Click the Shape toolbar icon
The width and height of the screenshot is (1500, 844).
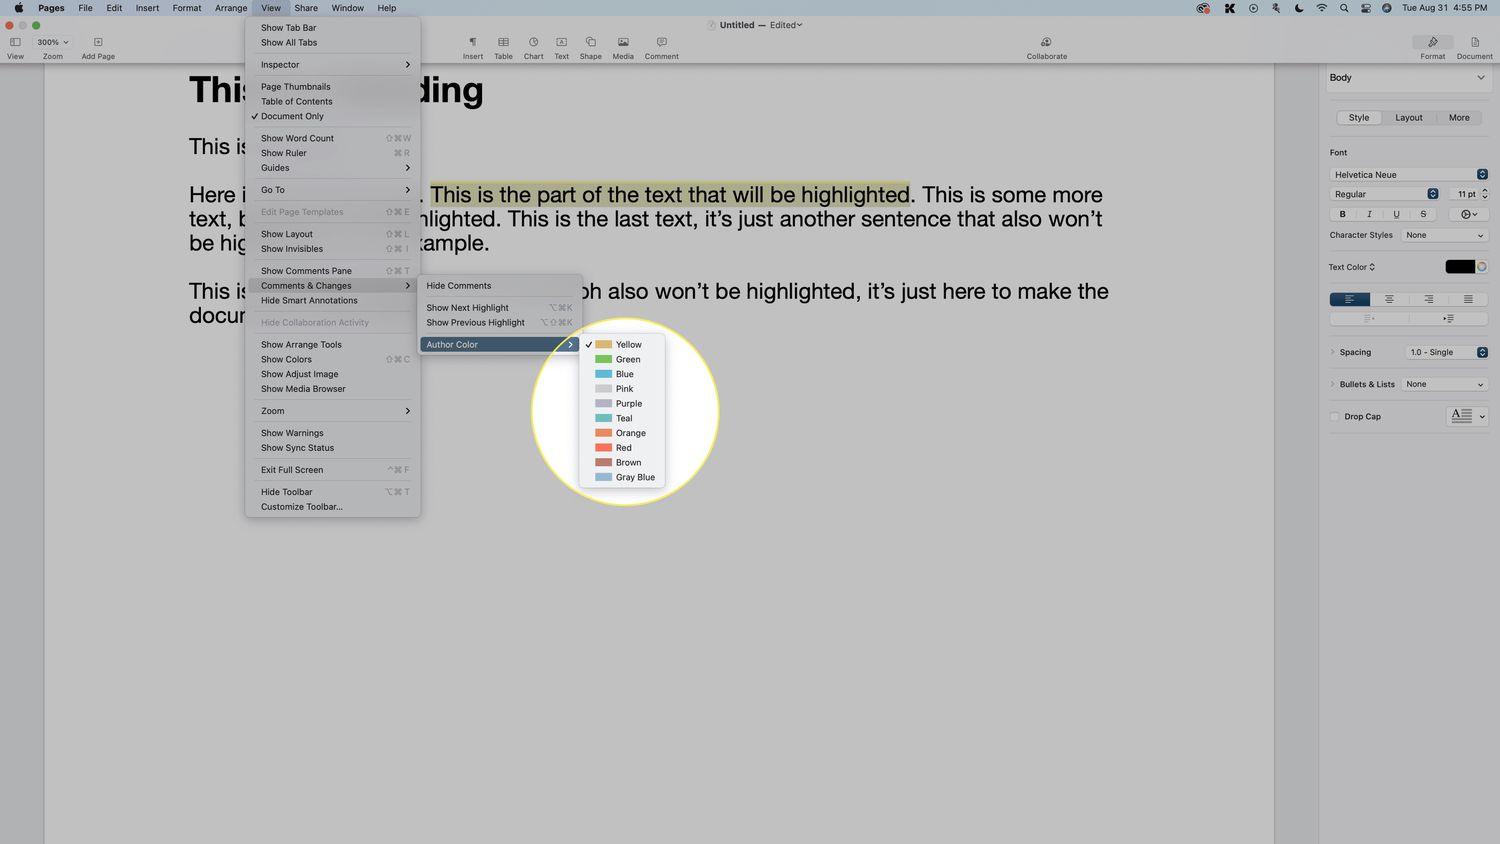590,43
